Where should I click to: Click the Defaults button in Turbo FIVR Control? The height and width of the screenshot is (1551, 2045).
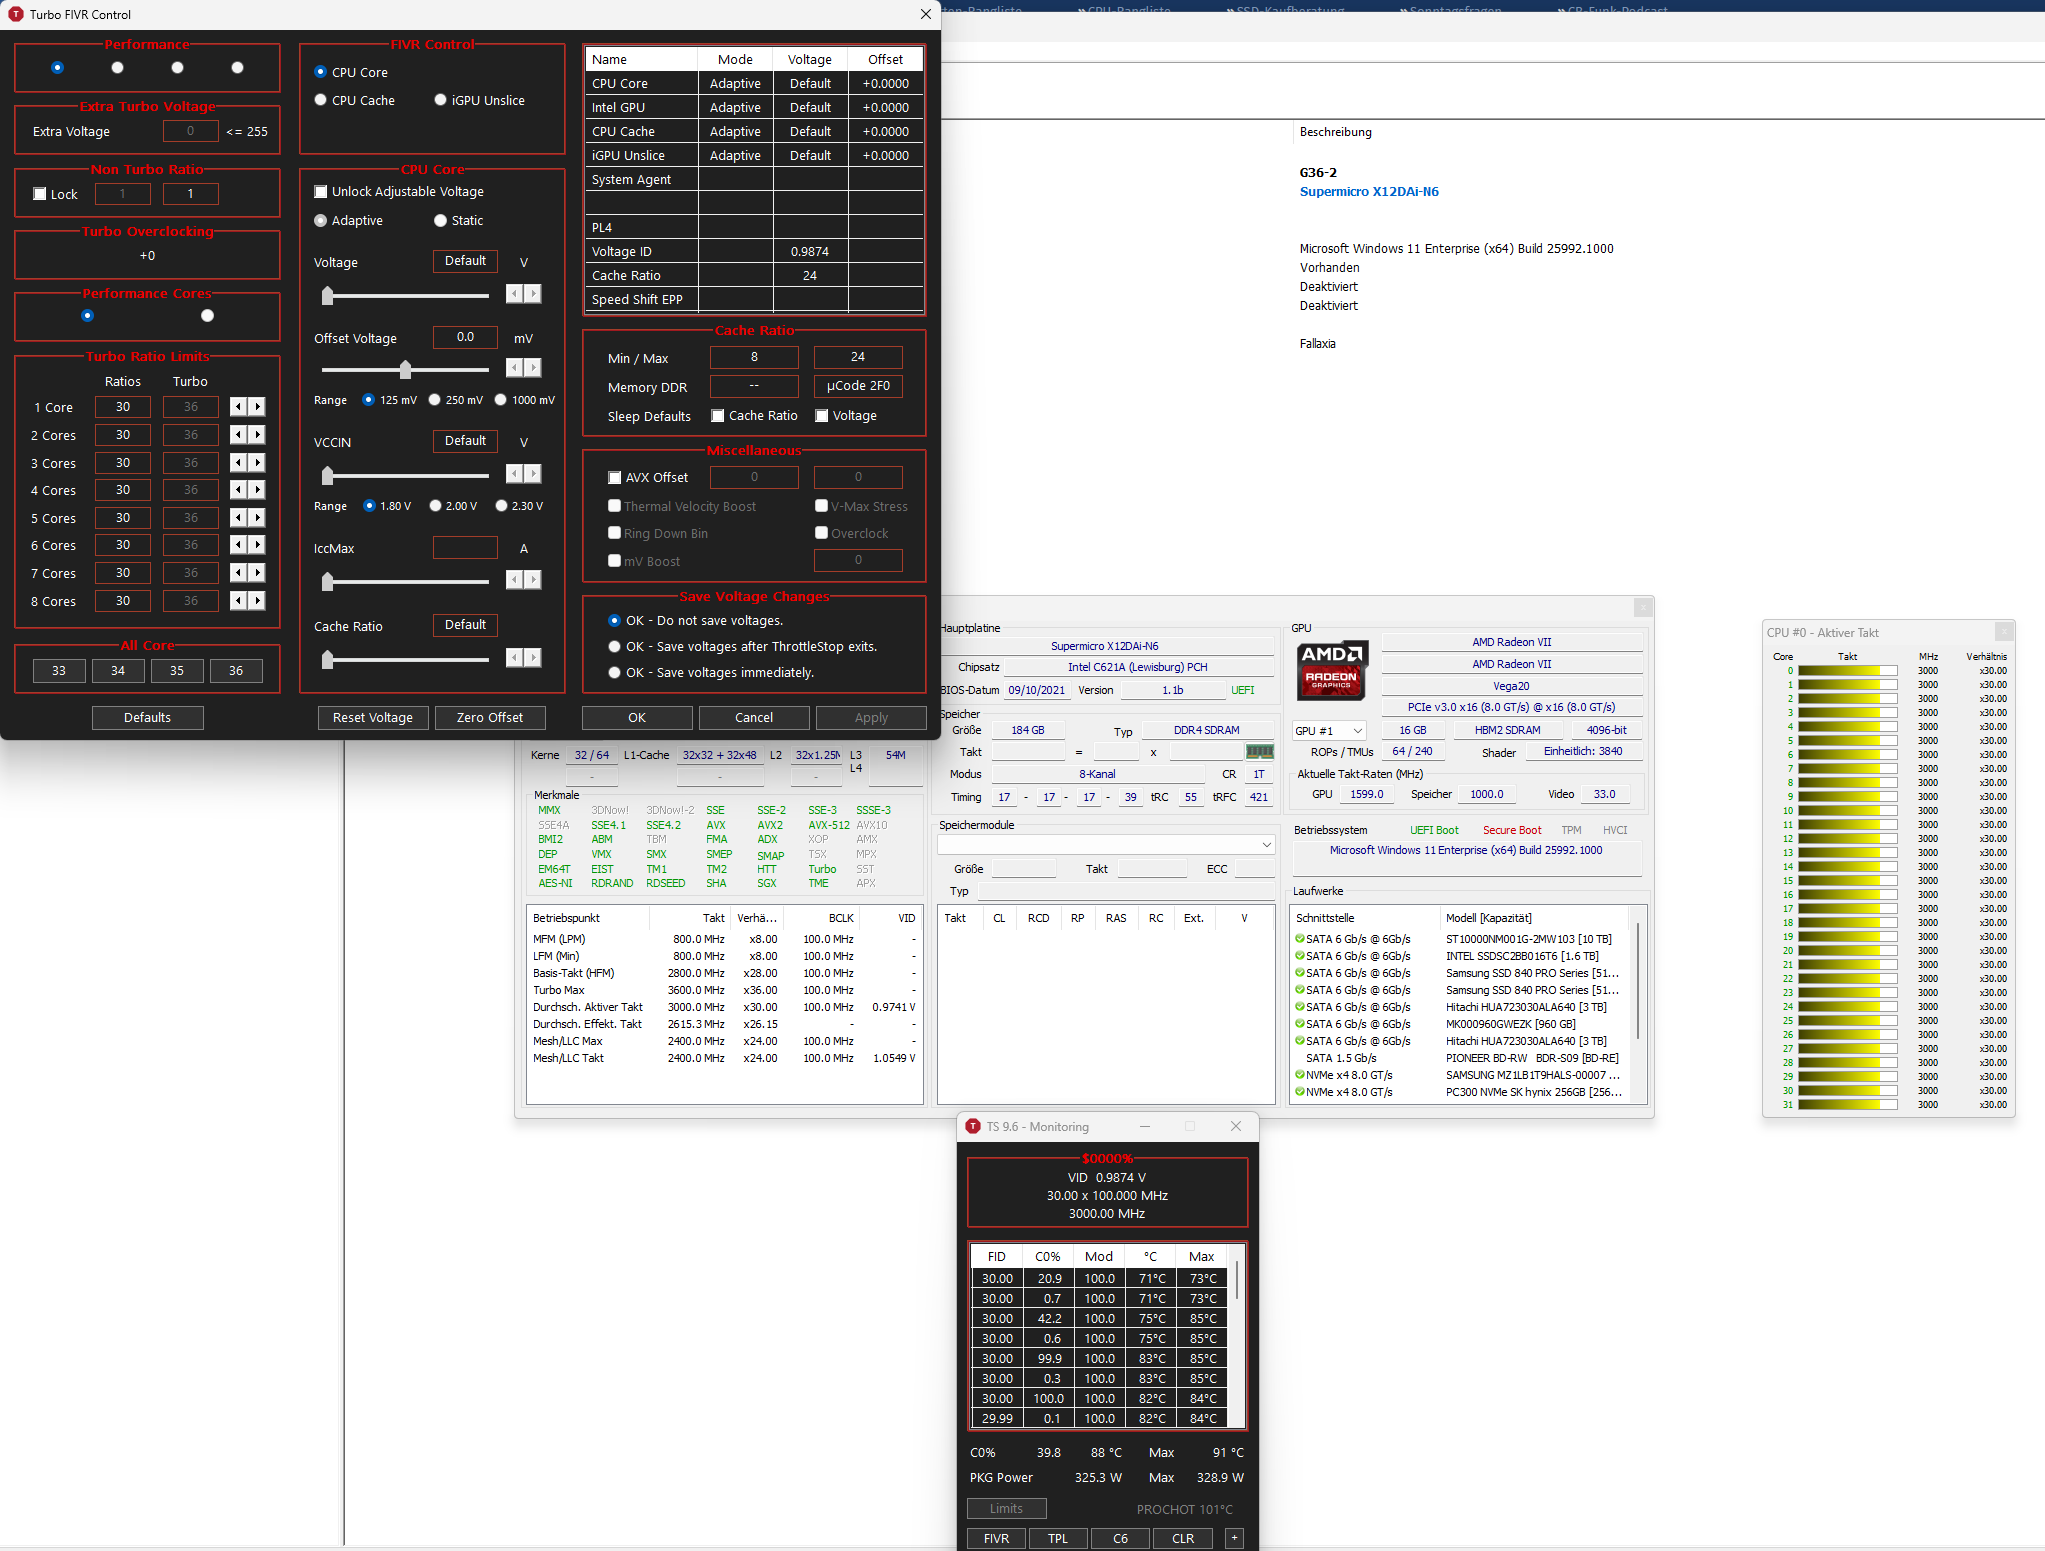tap(147, 717)
